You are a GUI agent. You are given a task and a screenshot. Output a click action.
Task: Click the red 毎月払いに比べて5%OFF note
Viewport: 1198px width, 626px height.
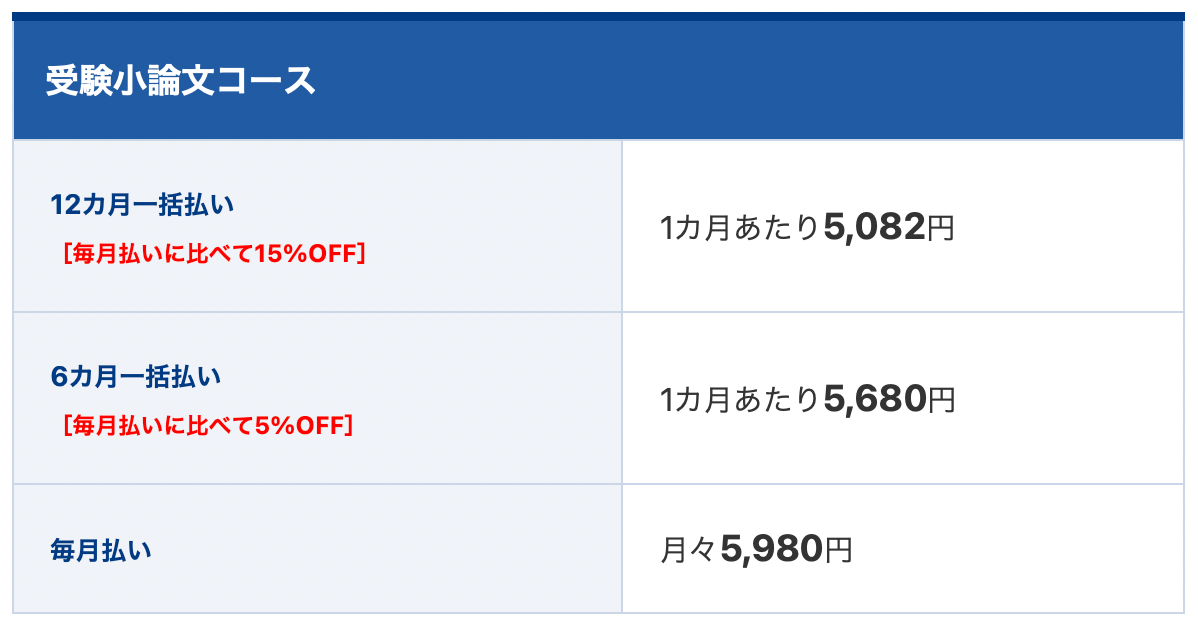(x=208, y=425)
